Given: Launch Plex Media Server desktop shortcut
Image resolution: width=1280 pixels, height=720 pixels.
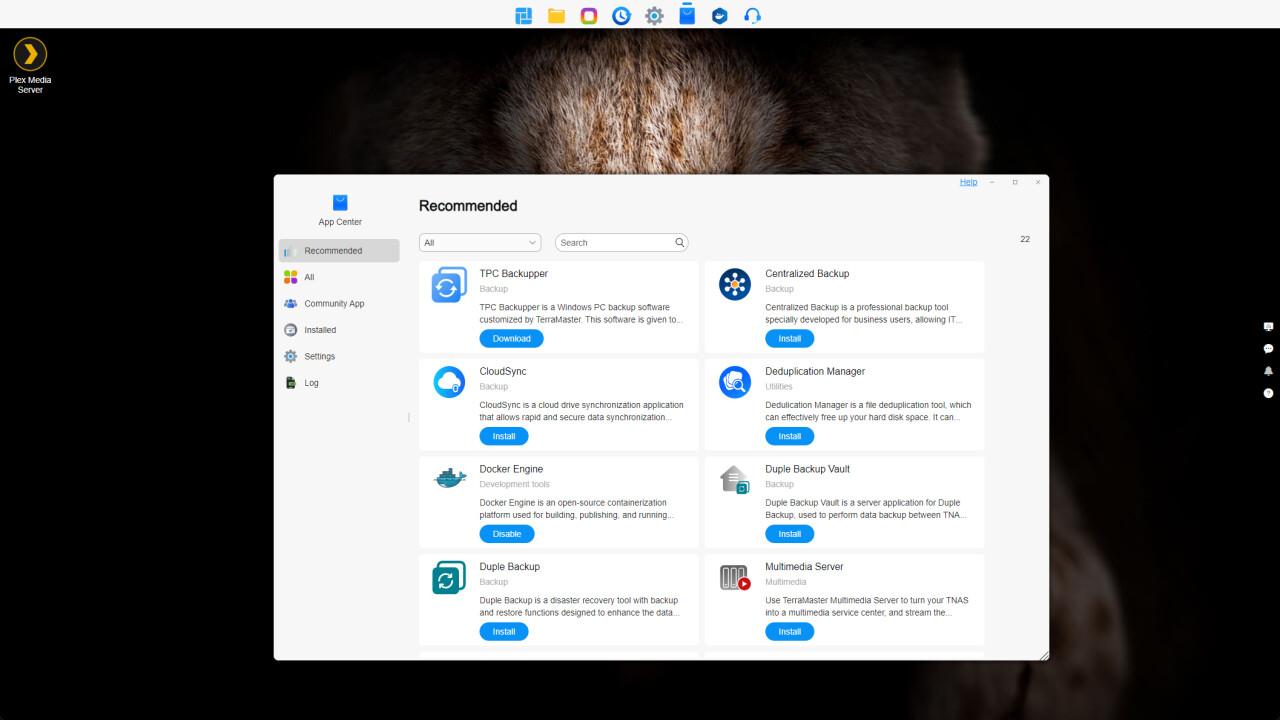Looking at the screenshot, I should 30,65.
